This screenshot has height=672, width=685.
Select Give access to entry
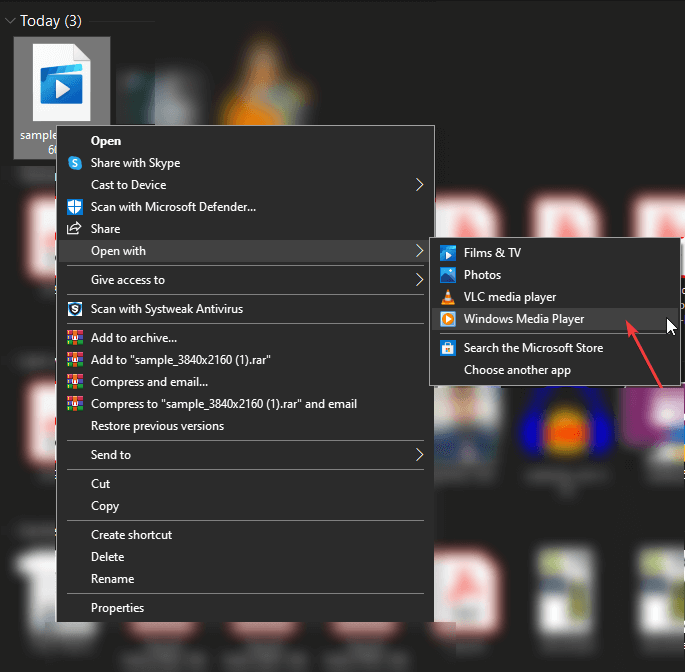click(x=246, y=280)
